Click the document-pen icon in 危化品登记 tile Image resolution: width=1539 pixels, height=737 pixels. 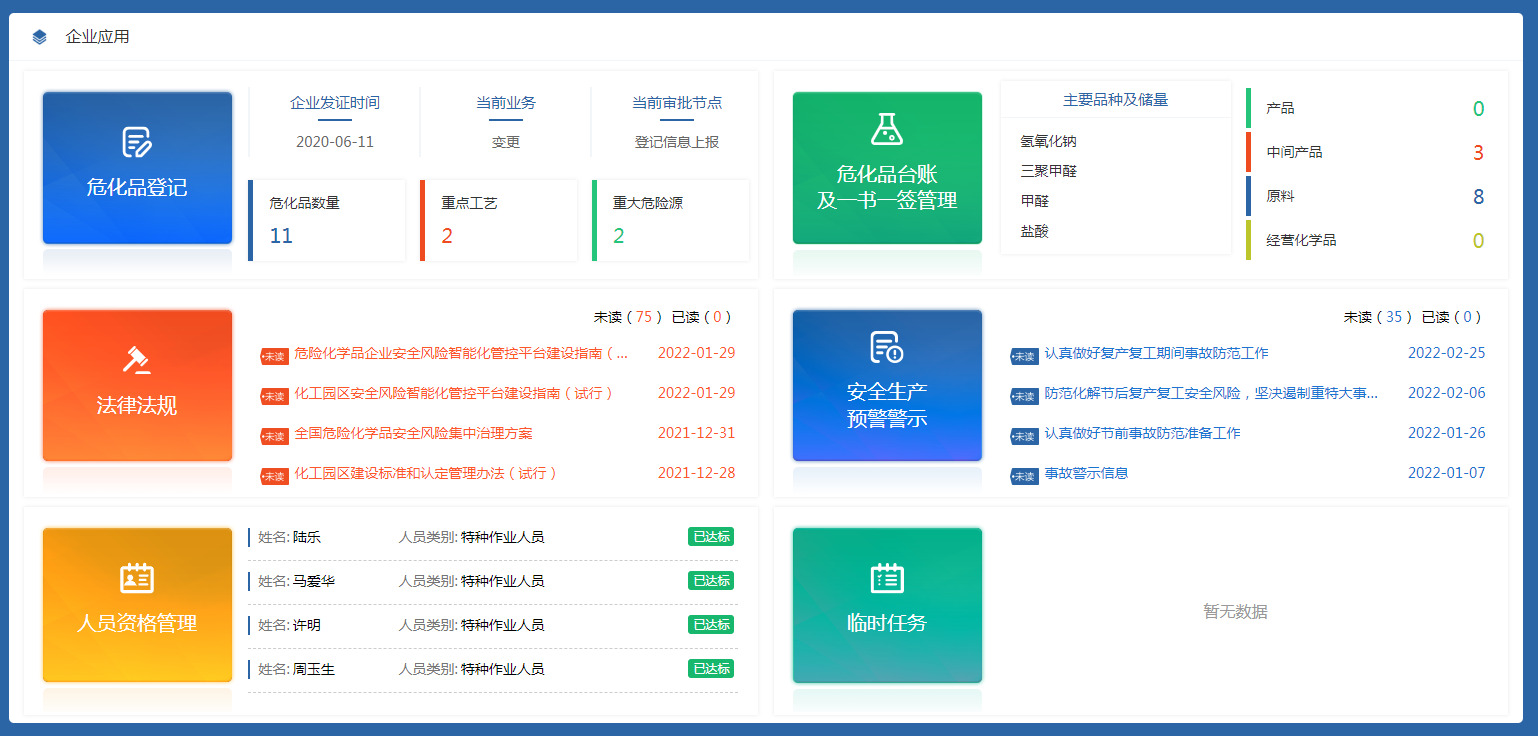click(137, 143)
